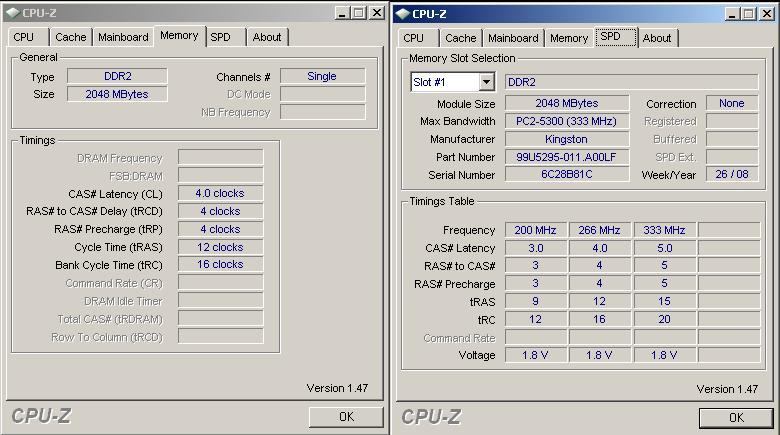Click the 4.0 clocks CAS# Latency value
The image size is (780, 435).
(x=220, y=193)
